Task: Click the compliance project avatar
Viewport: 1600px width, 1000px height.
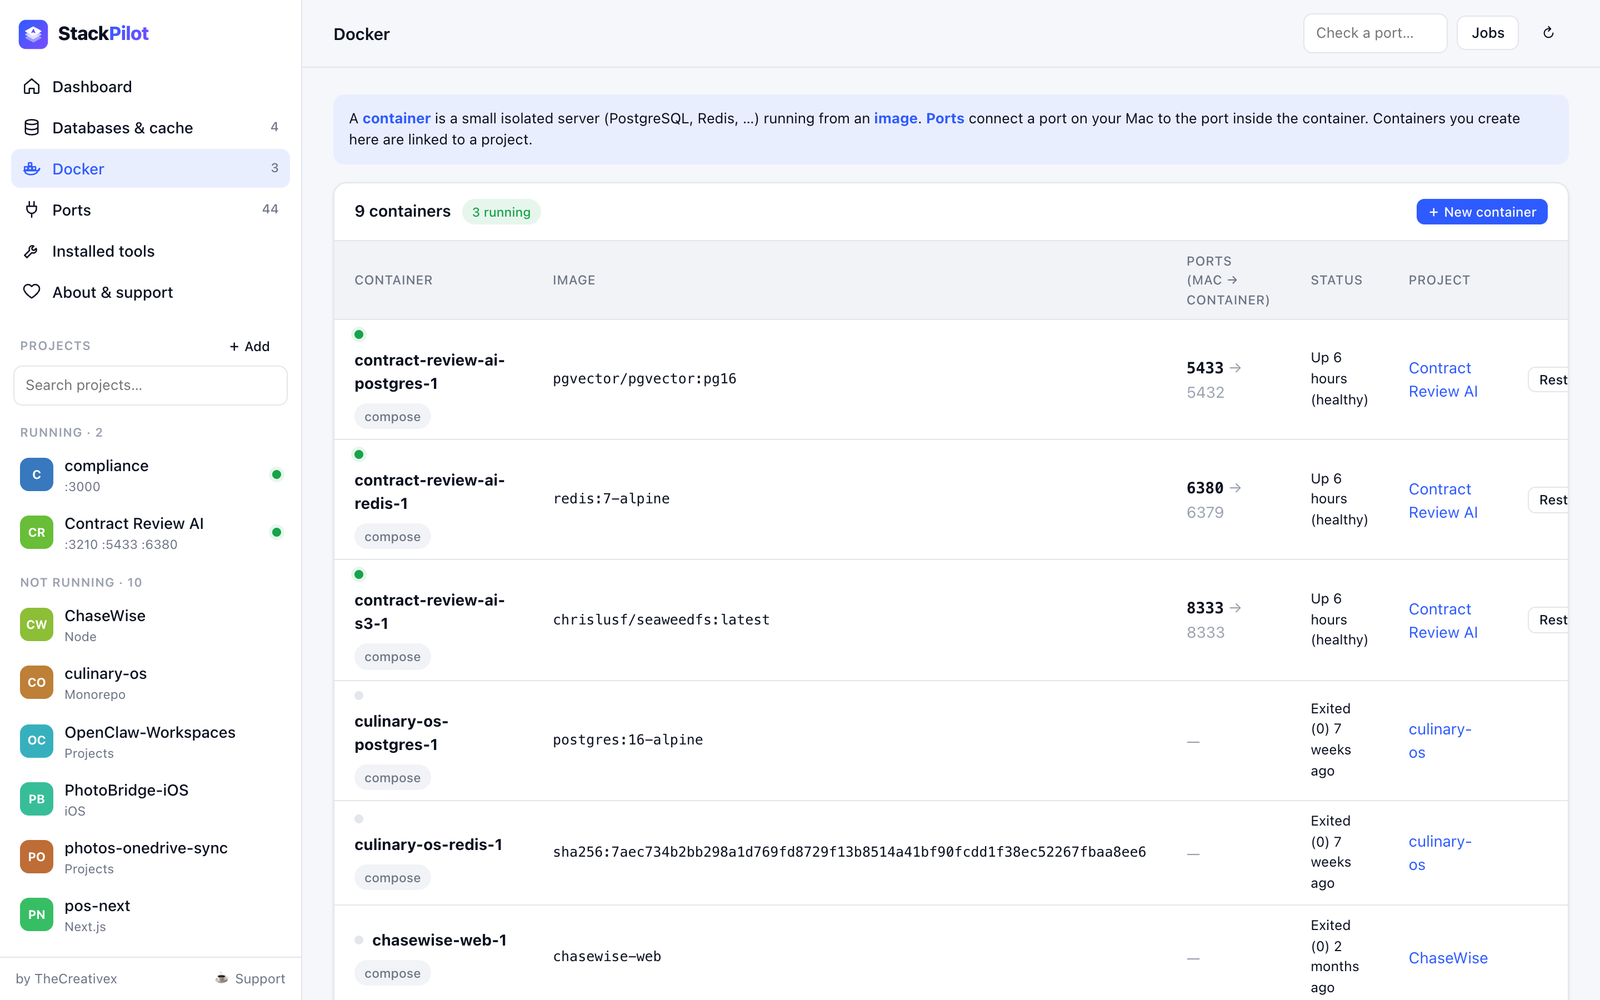Action: tap(37, 475)
